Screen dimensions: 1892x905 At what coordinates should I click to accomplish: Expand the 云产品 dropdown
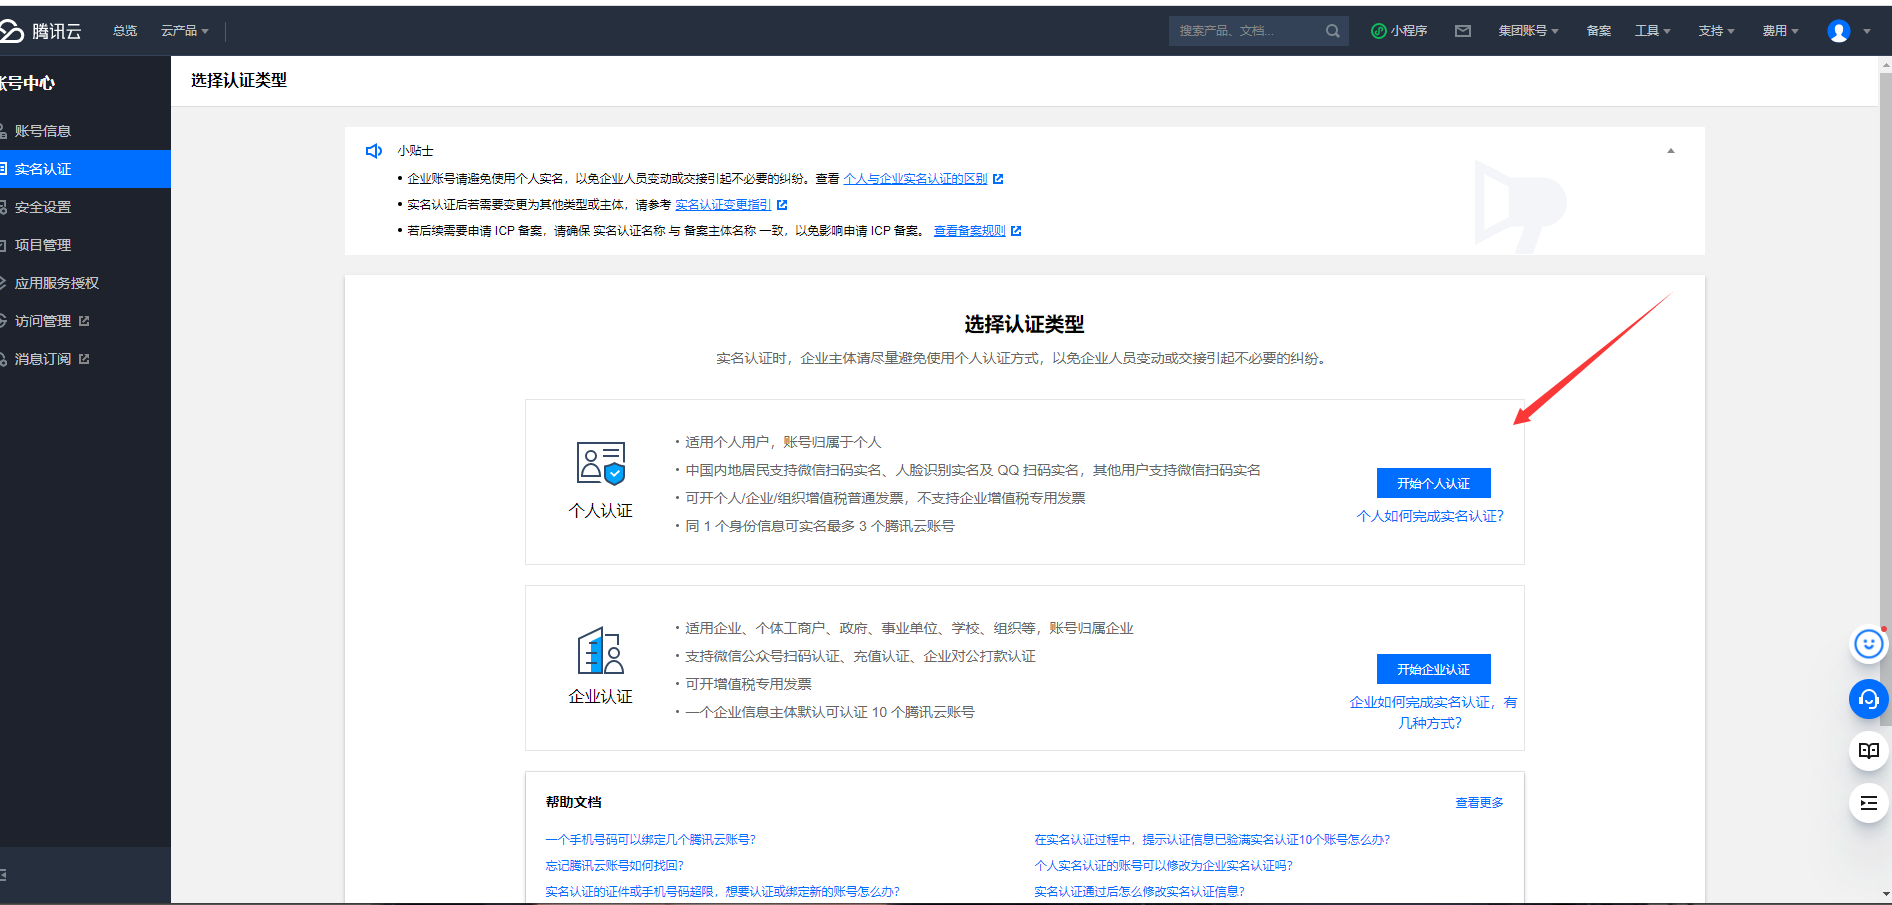pos(185,31)
